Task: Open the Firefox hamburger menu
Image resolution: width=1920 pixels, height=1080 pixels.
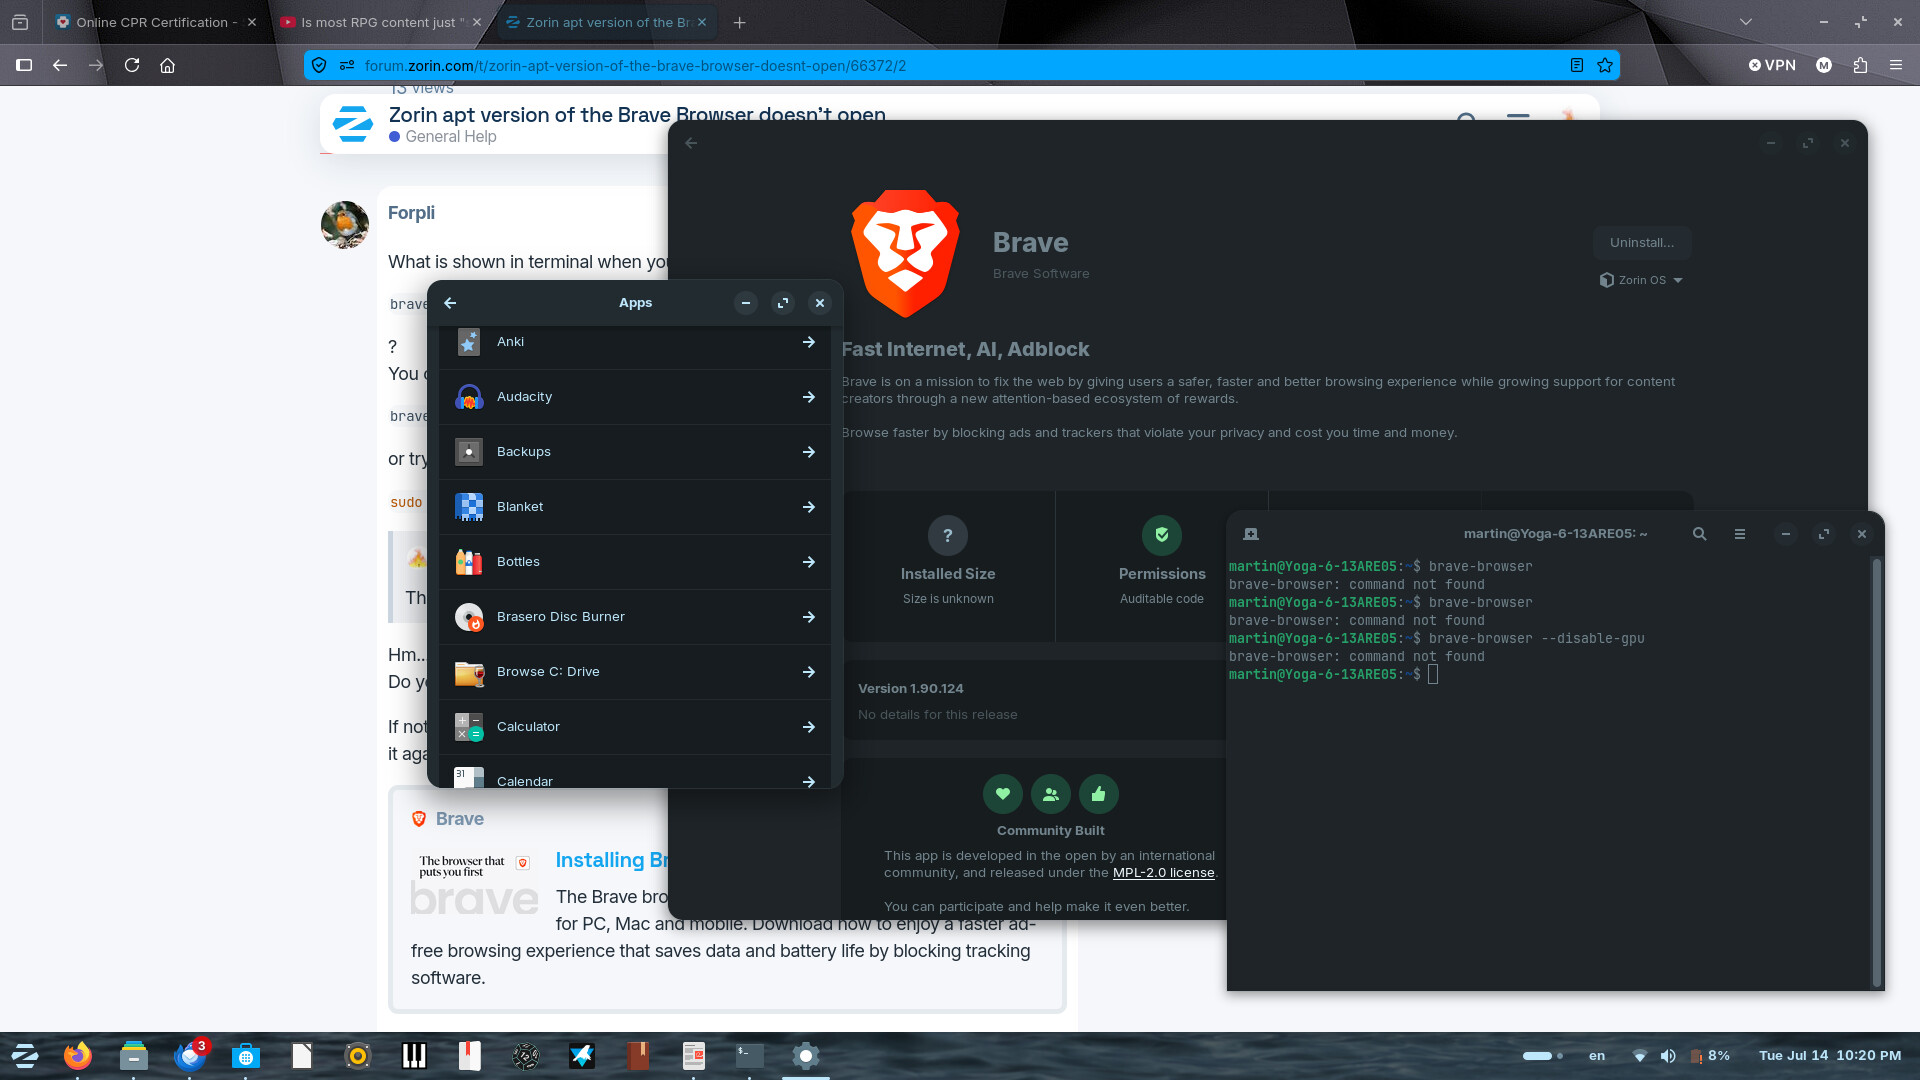Action: click(x=1896, y=65)
